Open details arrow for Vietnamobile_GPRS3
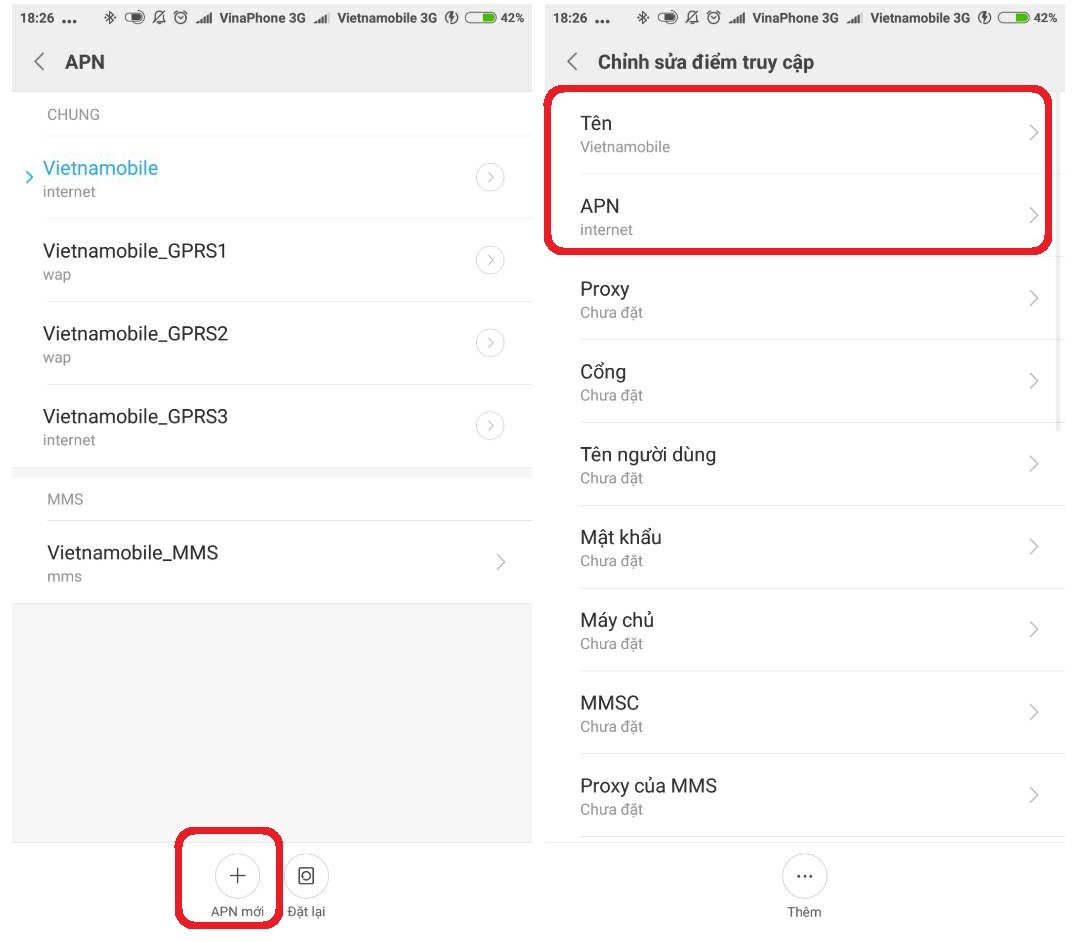1080x942 pixels. 490,426
